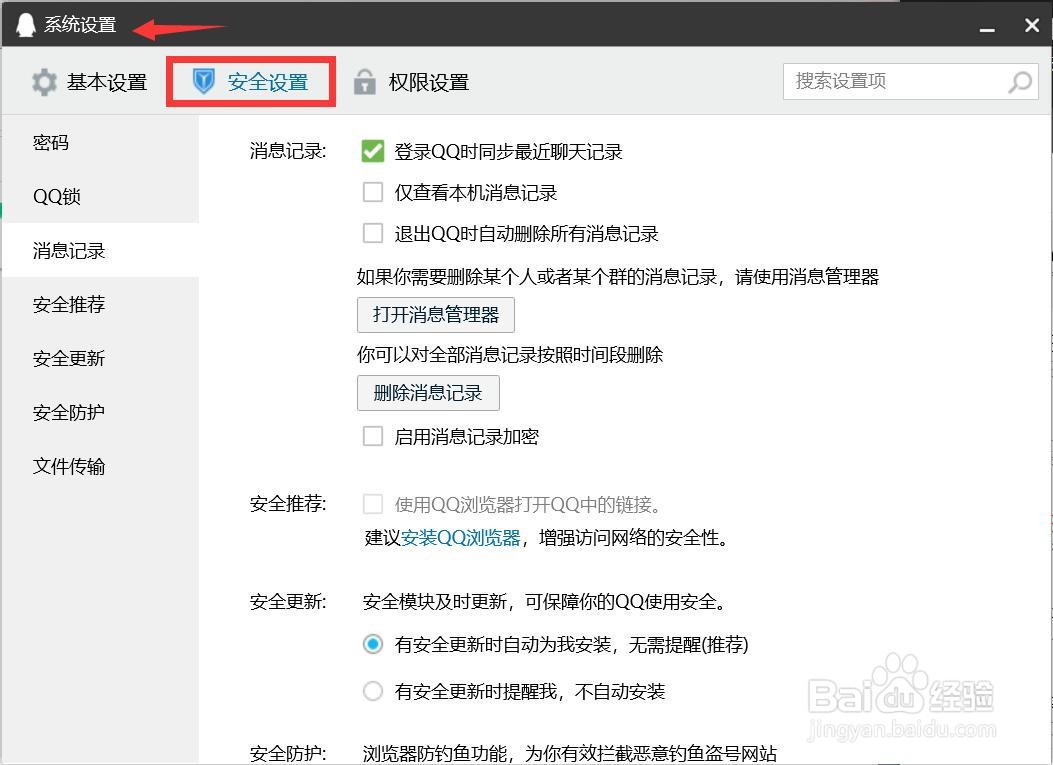This screenshot has width=1053, height=765.
Task: Select 密码 in the sidebar
Action: pyautogui.click(x=52, y=142)
